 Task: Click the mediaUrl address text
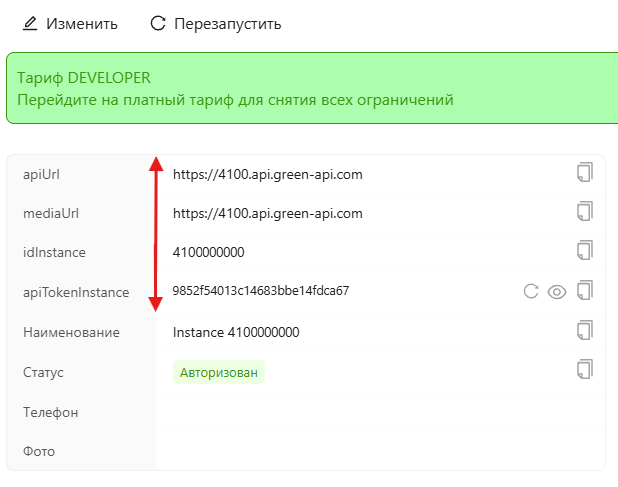[x=267, y=213]
